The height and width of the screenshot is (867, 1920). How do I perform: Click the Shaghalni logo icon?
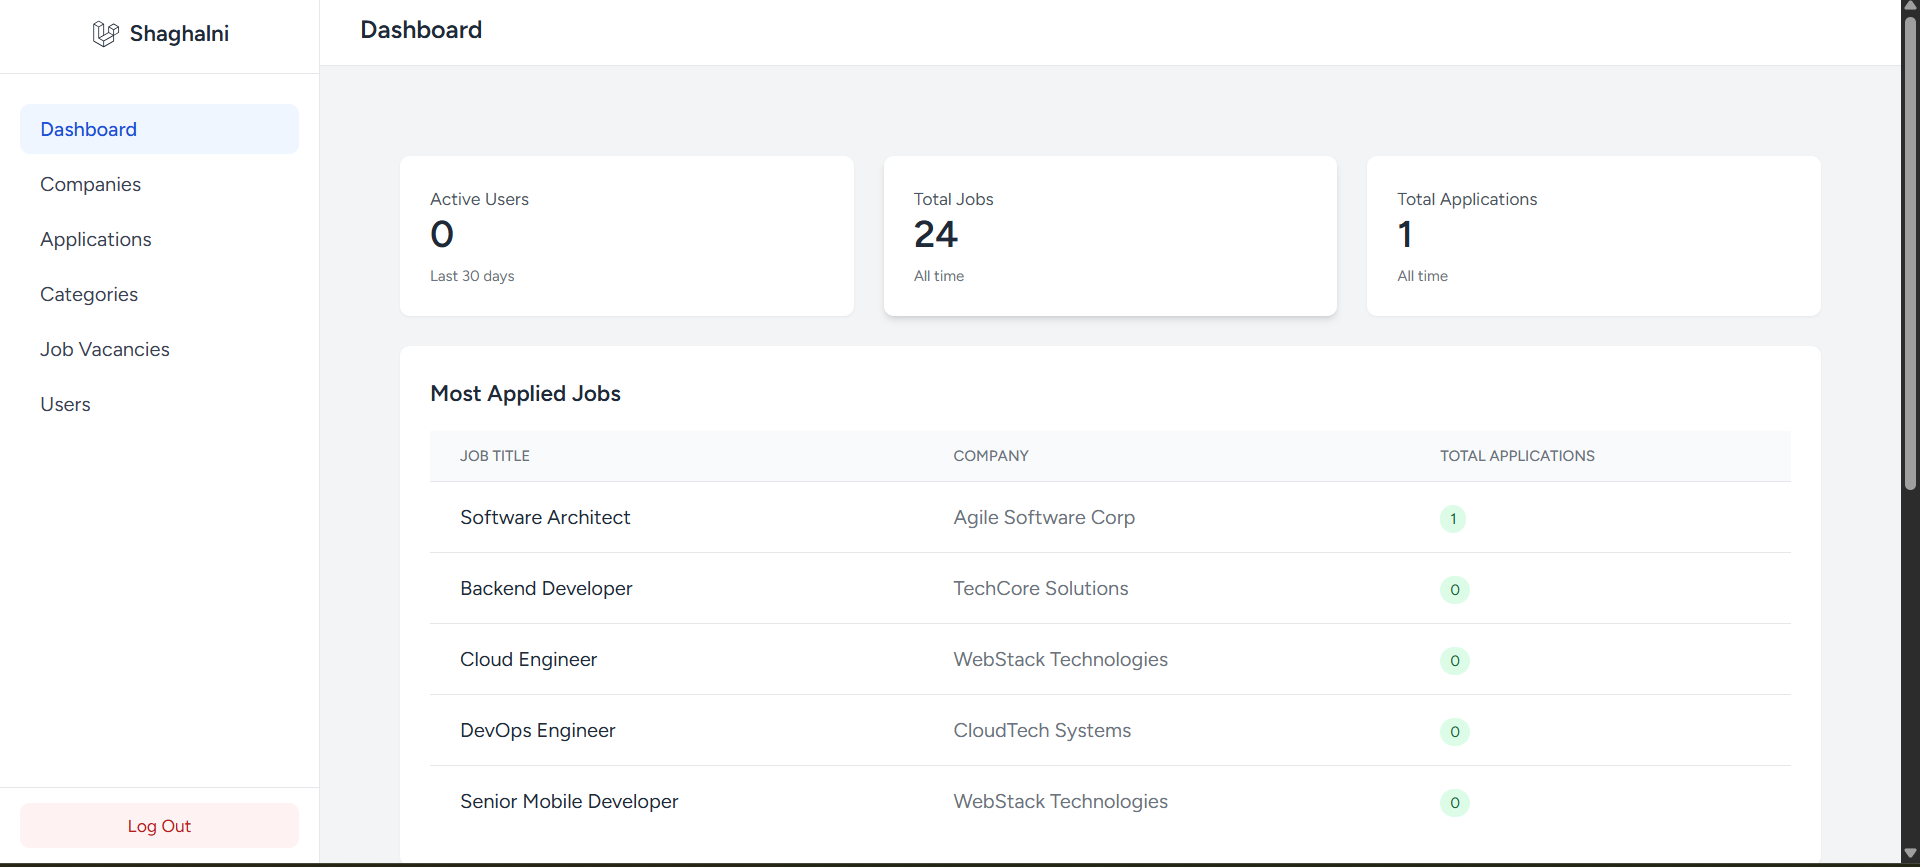[105, 34]
